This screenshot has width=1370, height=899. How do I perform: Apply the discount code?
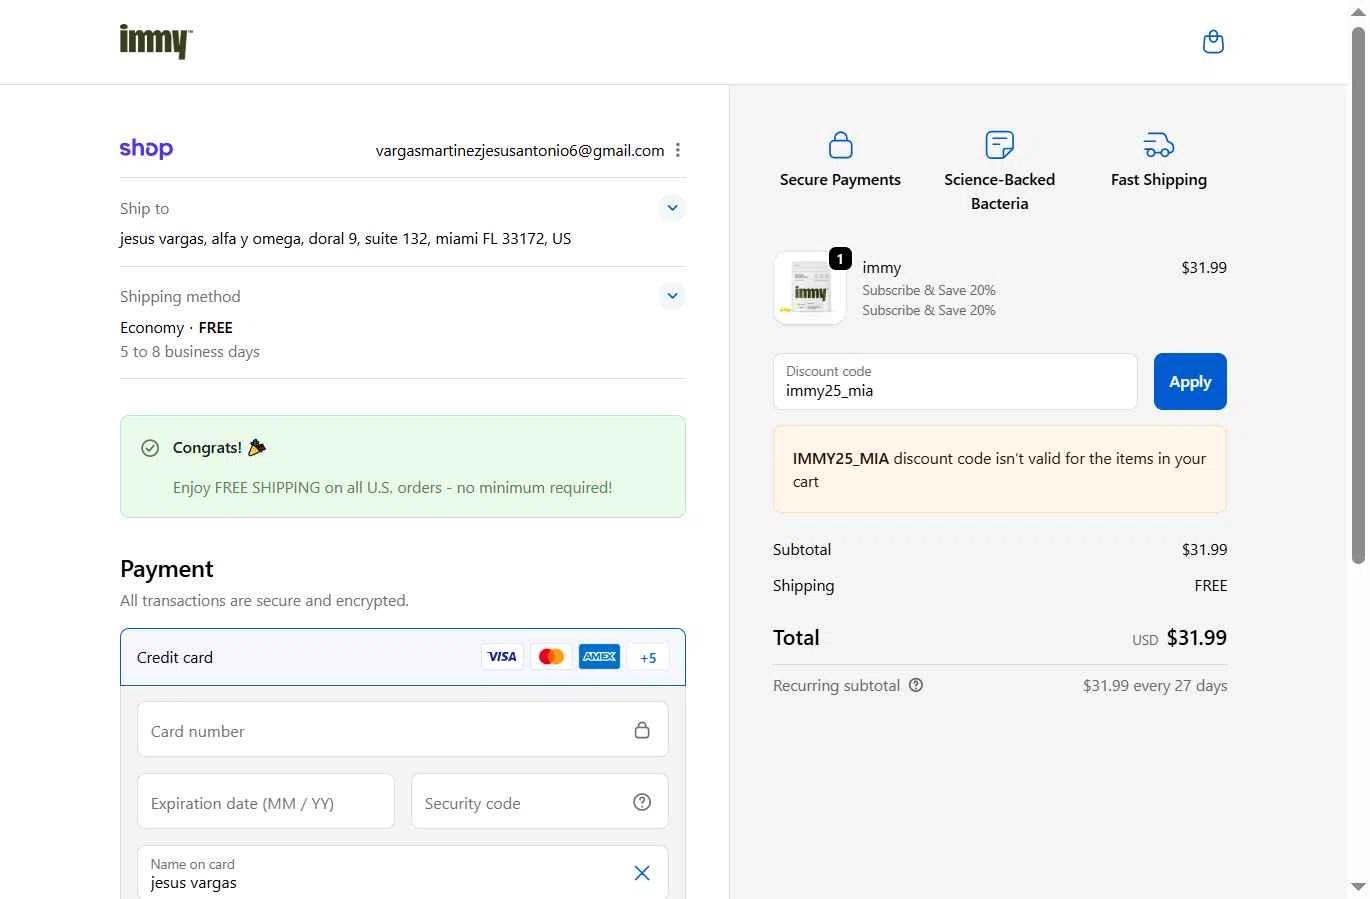[1190, 381]
